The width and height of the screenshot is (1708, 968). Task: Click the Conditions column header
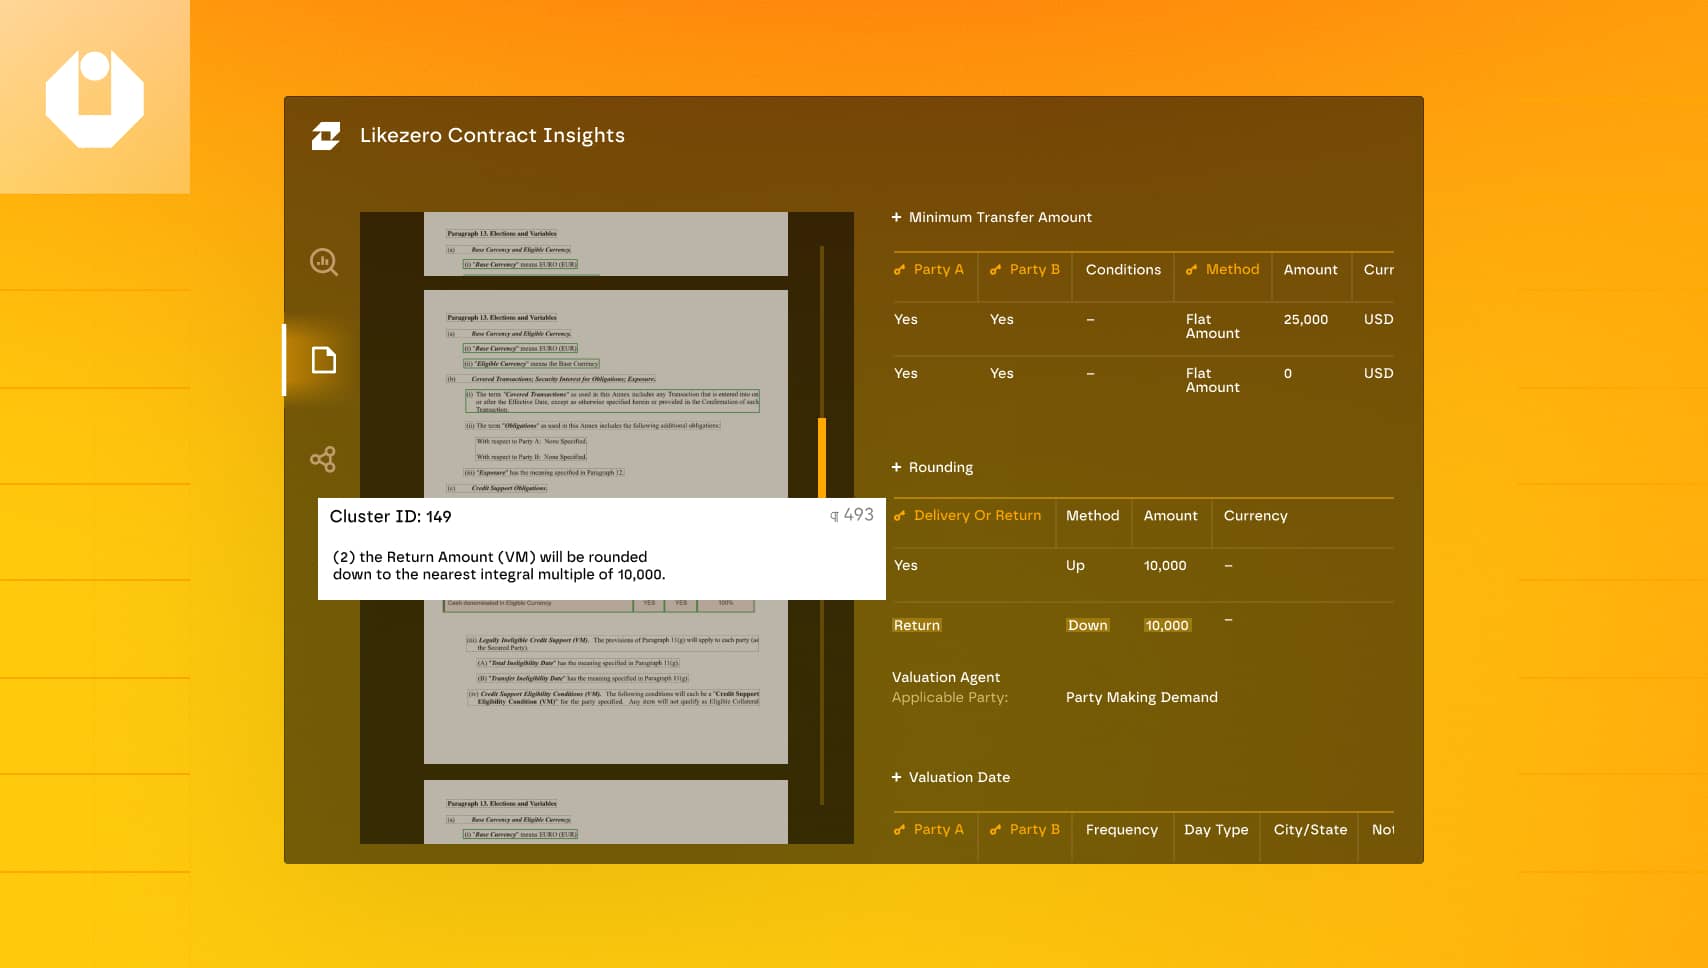1123,270
